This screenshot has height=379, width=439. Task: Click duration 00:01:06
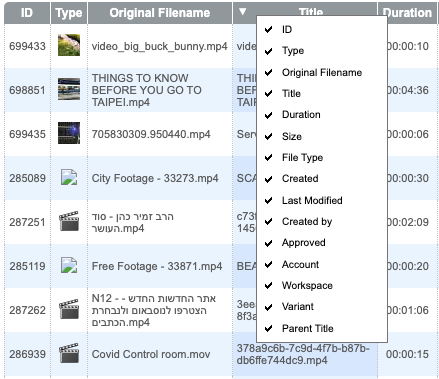[407, 310]
